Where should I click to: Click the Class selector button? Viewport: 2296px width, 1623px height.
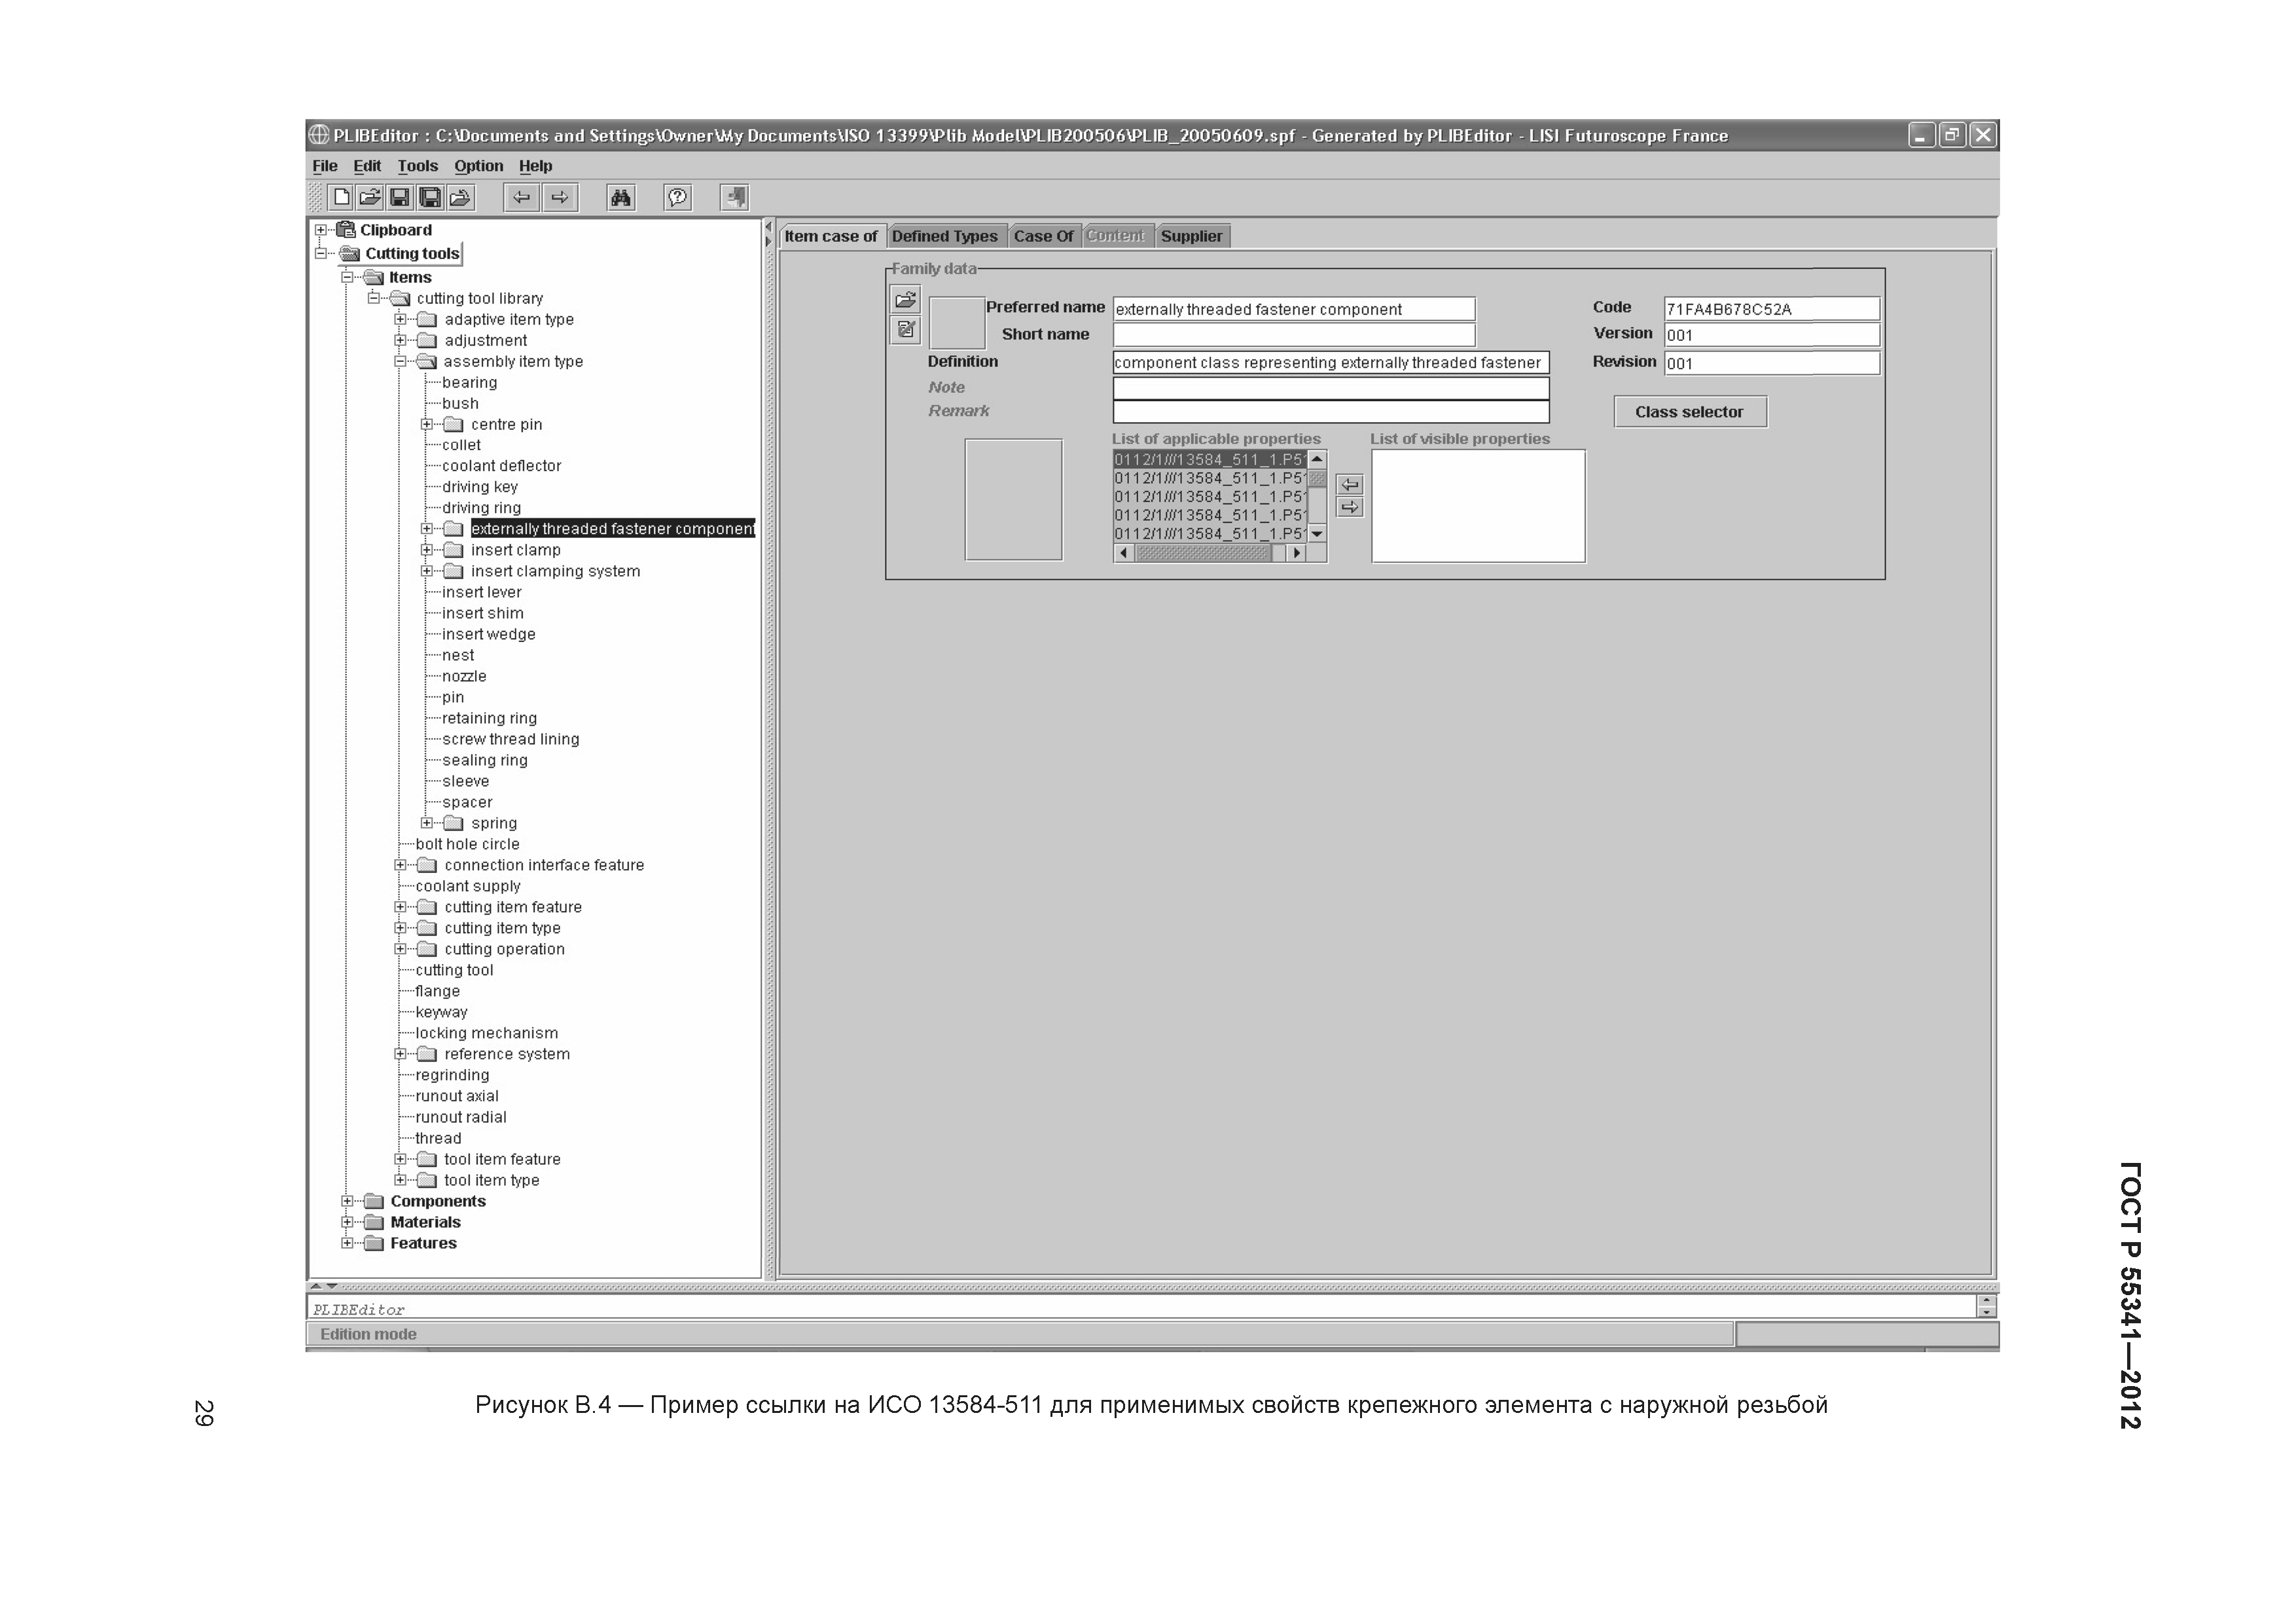(x=1690, y=412)
